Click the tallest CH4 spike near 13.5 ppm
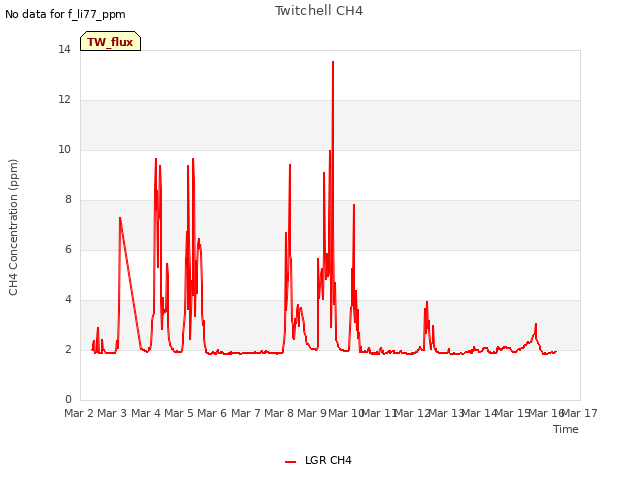This screenshot has width=640, height=480. (x=333, y=62)
